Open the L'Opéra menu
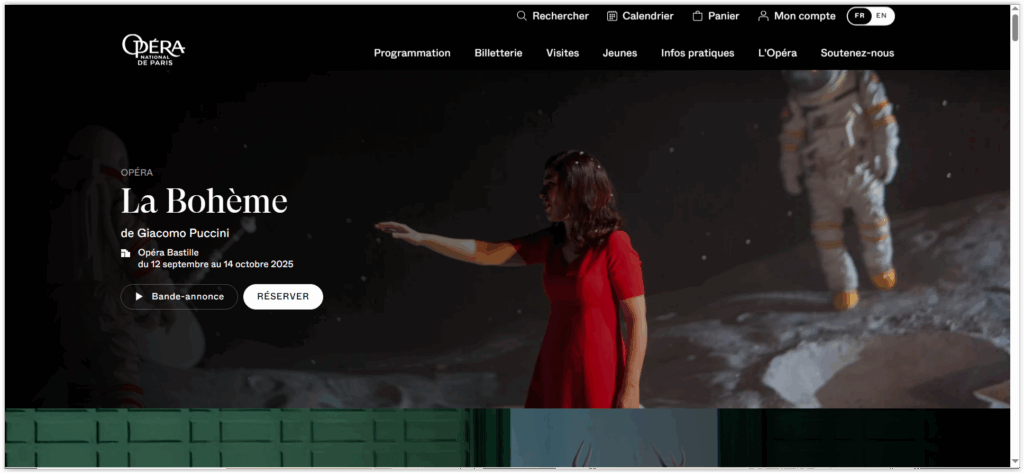The width and height of the screenshot is (1024, 473). [x=777, y=53]
